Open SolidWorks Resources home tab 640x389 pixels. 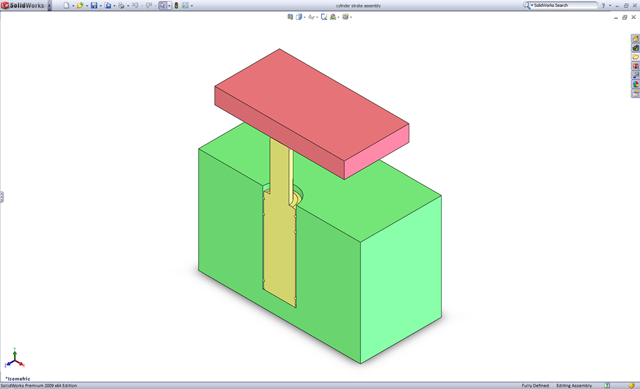(x=636, y=39)
